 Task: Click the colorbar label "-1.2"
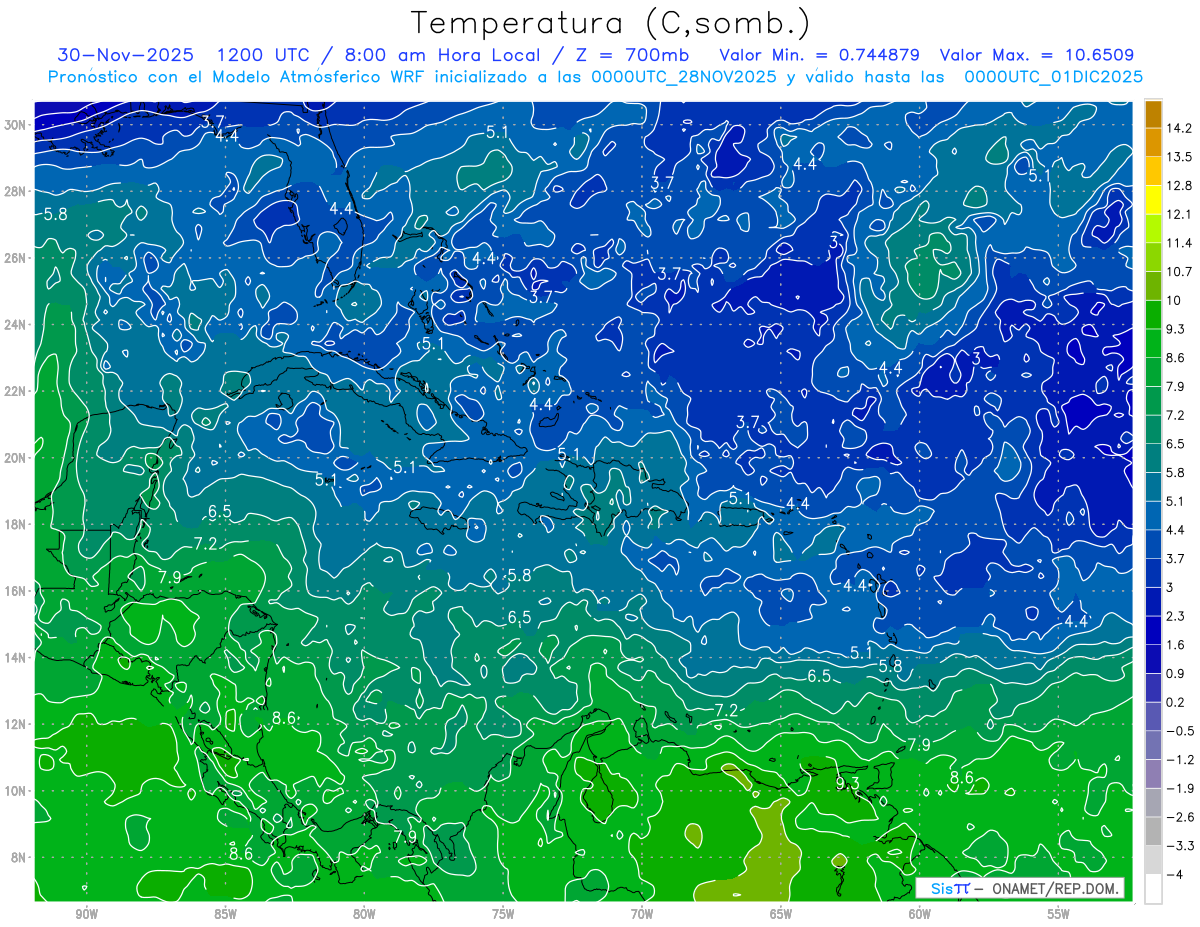point(1179,760)
